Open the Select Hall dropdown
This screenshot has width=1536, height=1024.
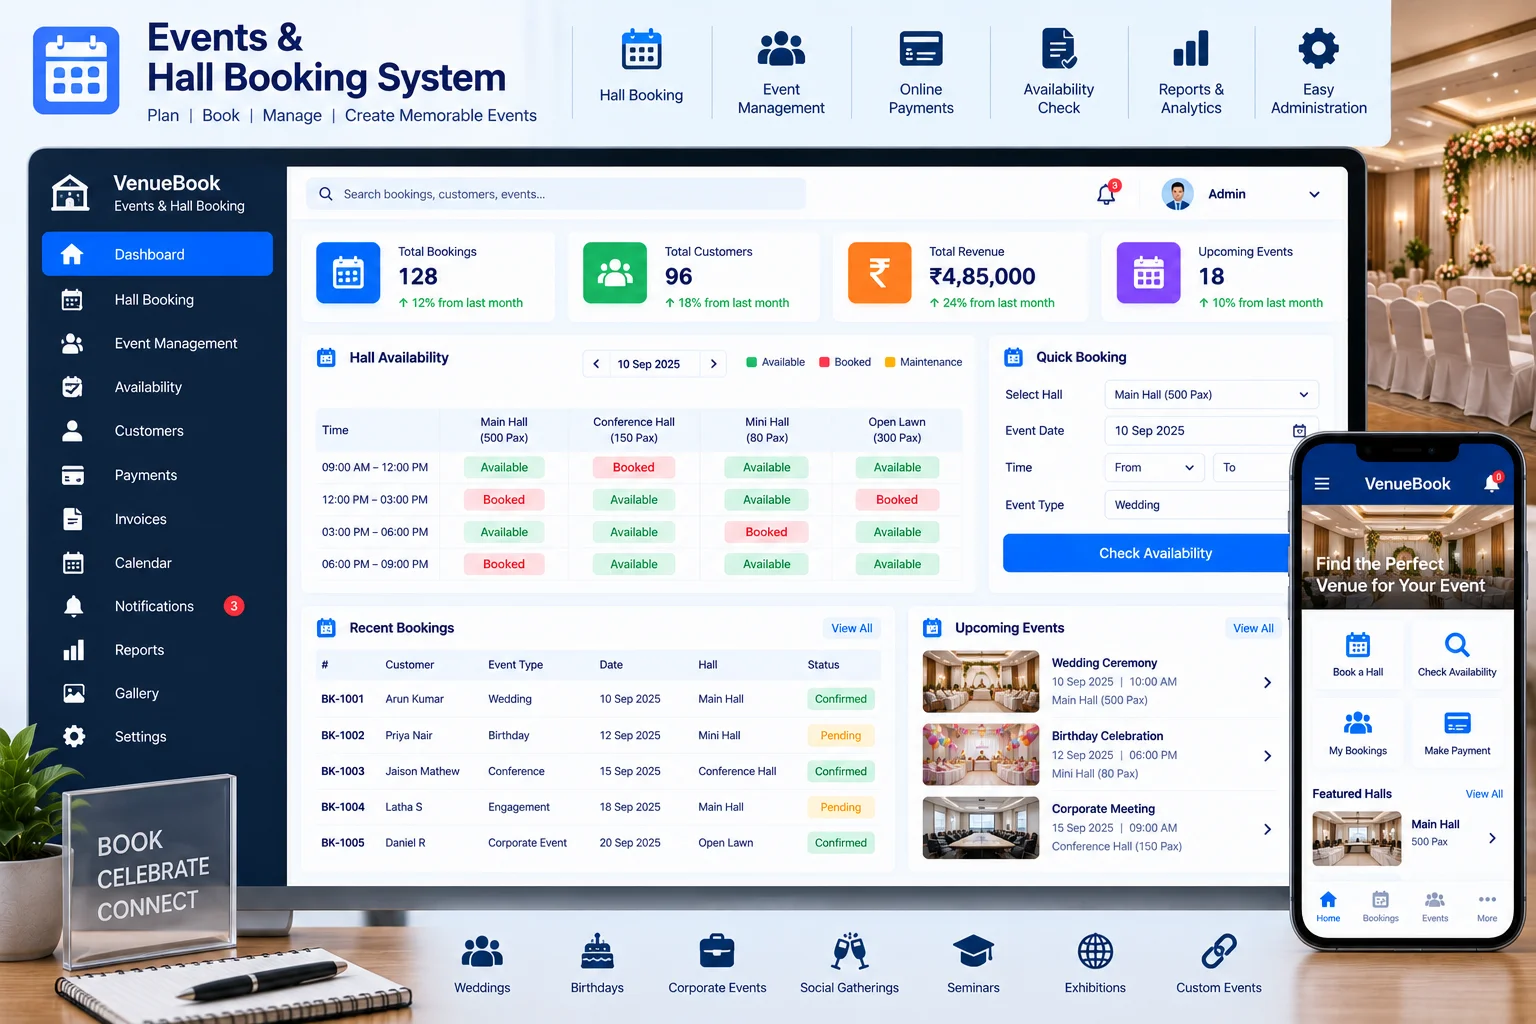pos(1212,395)
